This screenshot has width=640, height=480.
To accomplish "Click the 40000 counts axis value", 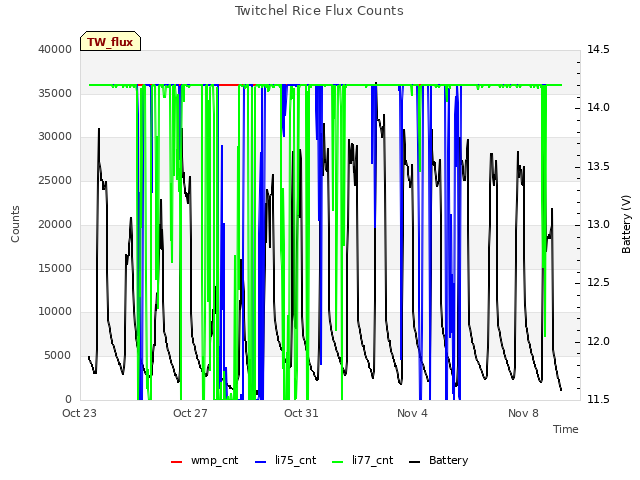I will [55, 49].
